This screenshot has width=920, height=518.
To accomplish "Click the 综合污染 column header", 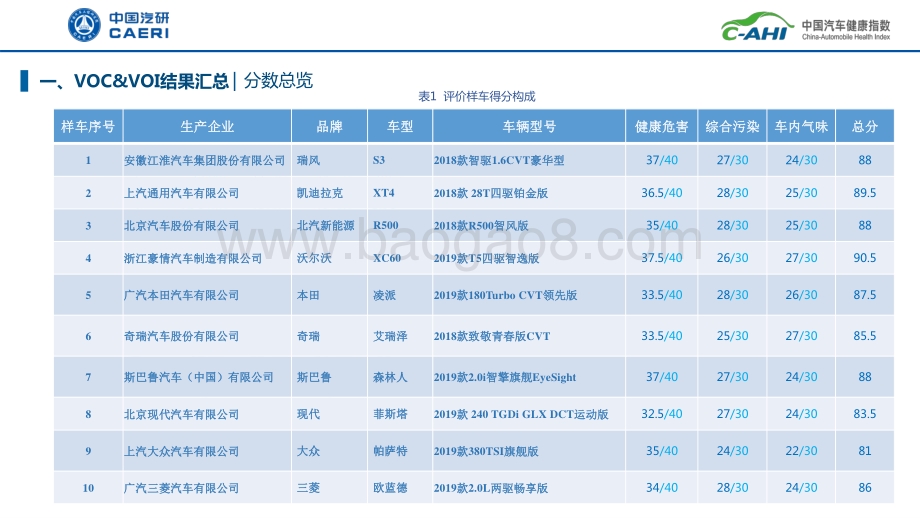I will coord(732,126).
